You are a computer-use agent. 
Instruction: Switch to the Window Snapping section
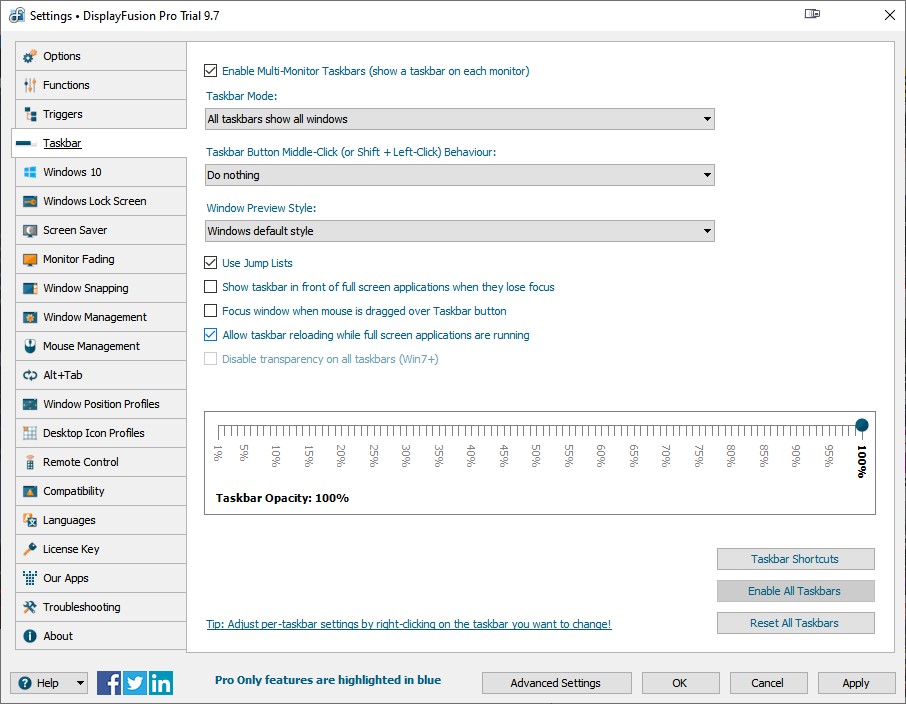86,288
